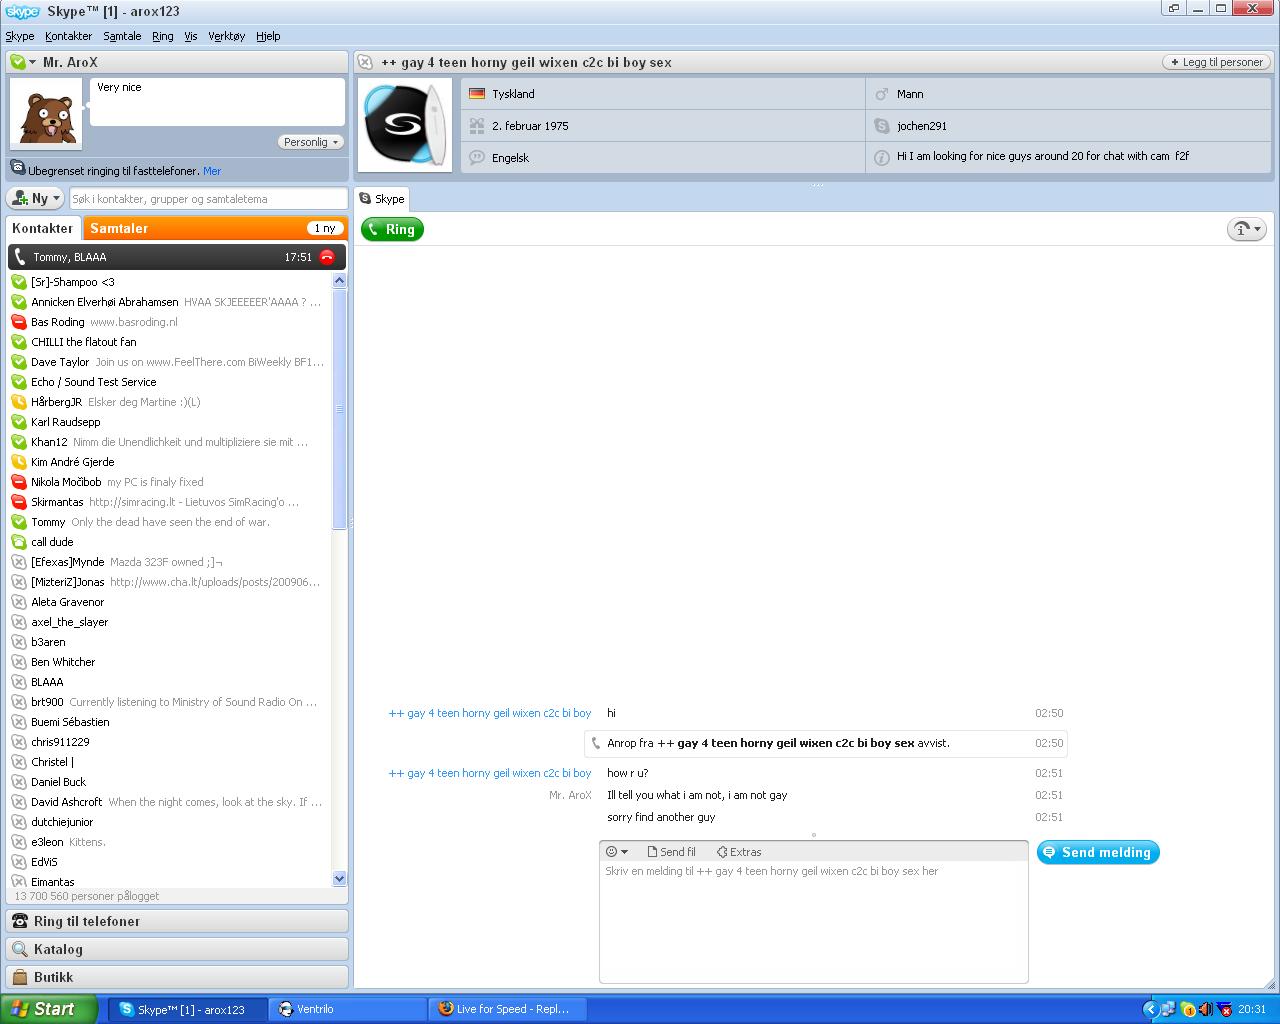Click Legg til personer button
Viewport: 1280px width, 1024px height.
pos(1215,62)
